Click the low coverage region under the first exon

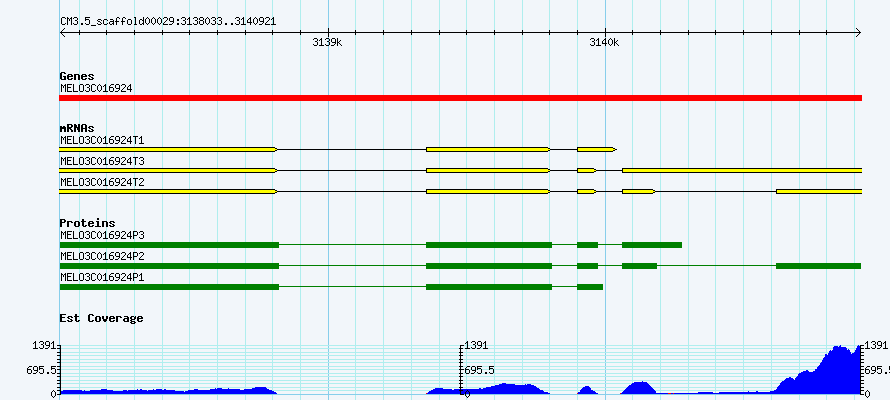(168, 391)
